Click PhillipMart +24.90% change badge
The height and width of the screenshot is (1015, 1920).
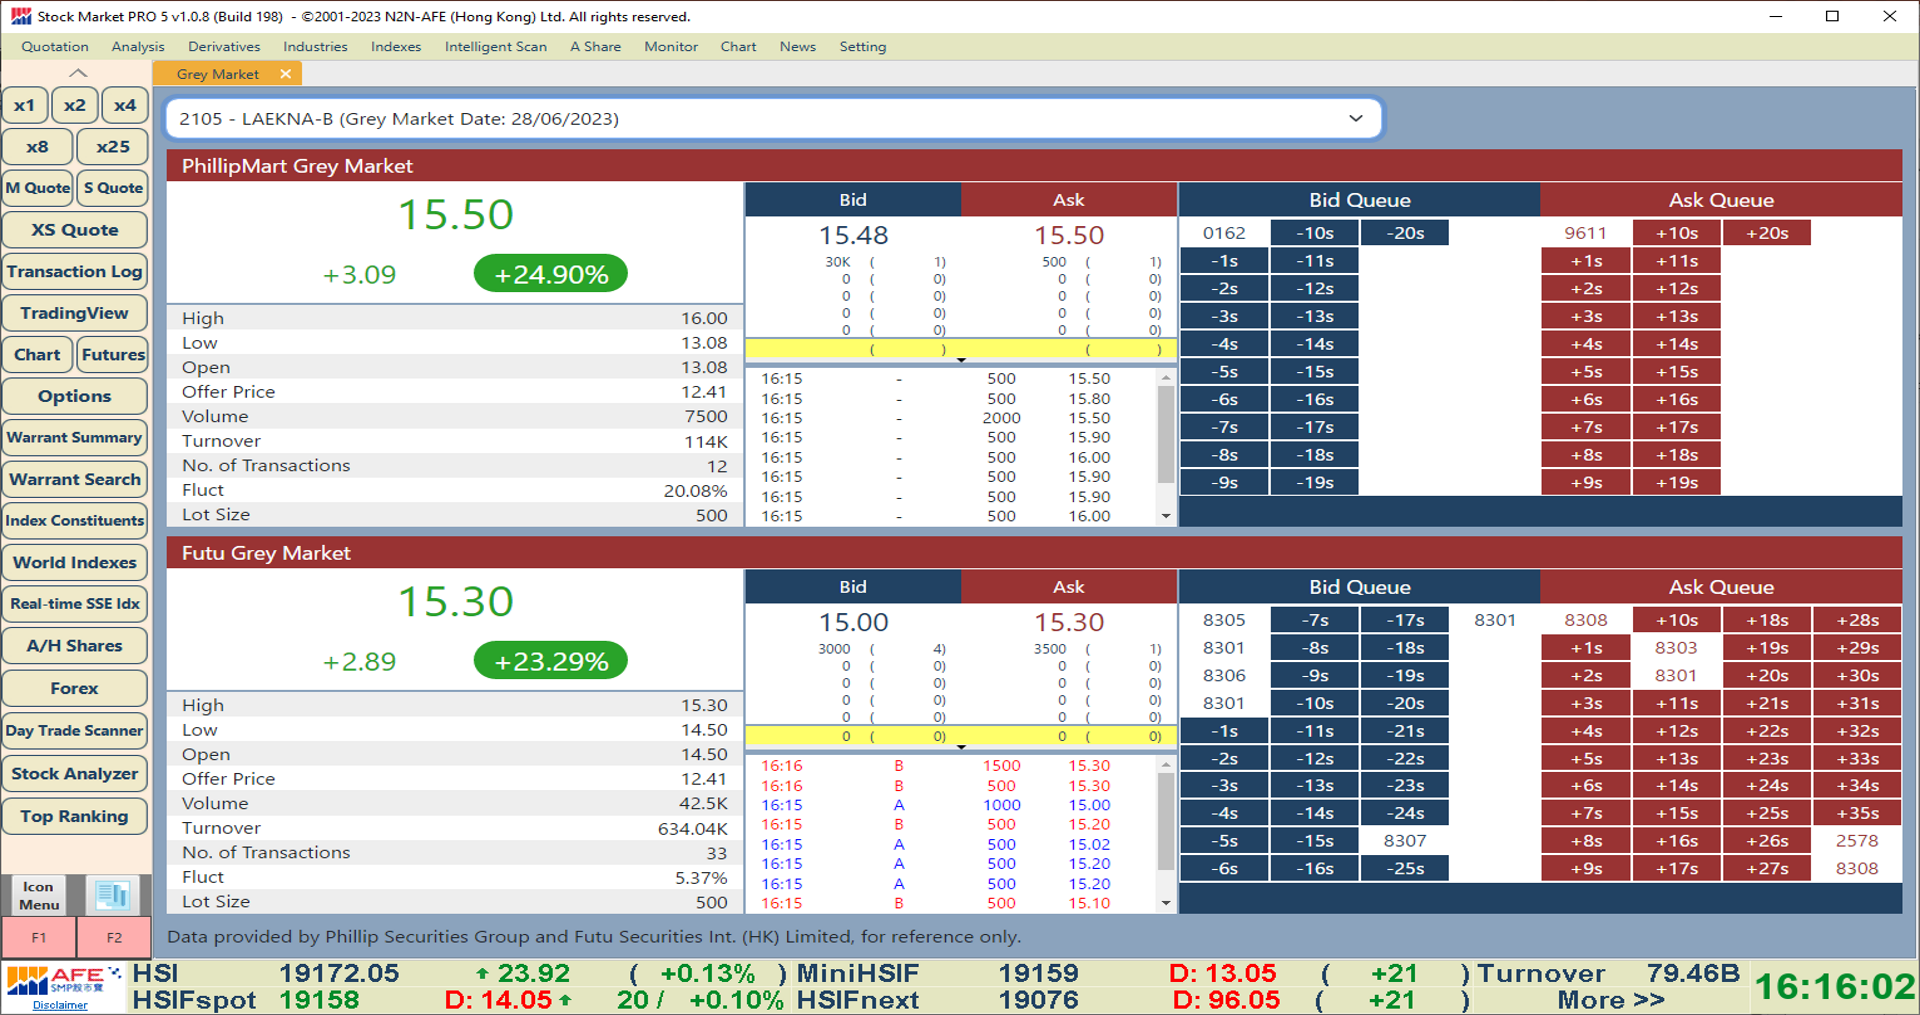(551, 274)
